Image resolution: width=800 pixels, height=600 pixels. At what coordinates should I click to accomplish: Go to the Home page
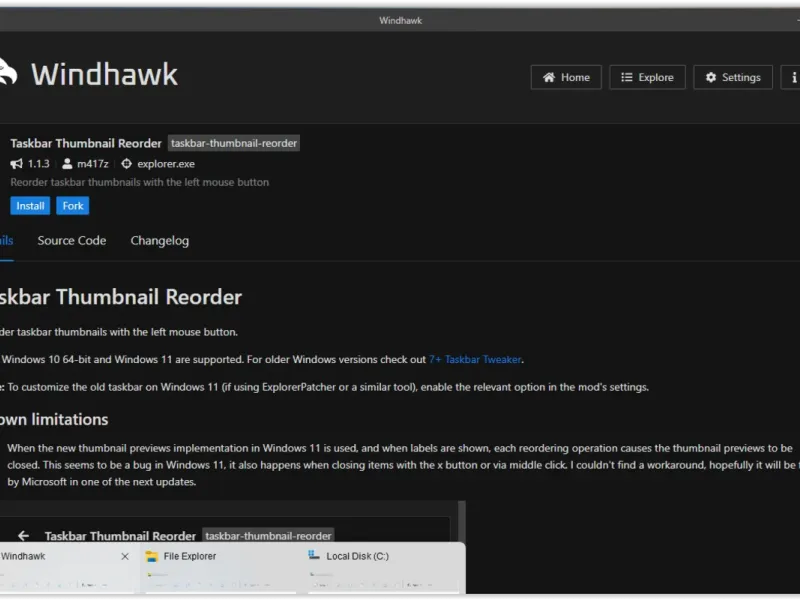click(566, 78)
